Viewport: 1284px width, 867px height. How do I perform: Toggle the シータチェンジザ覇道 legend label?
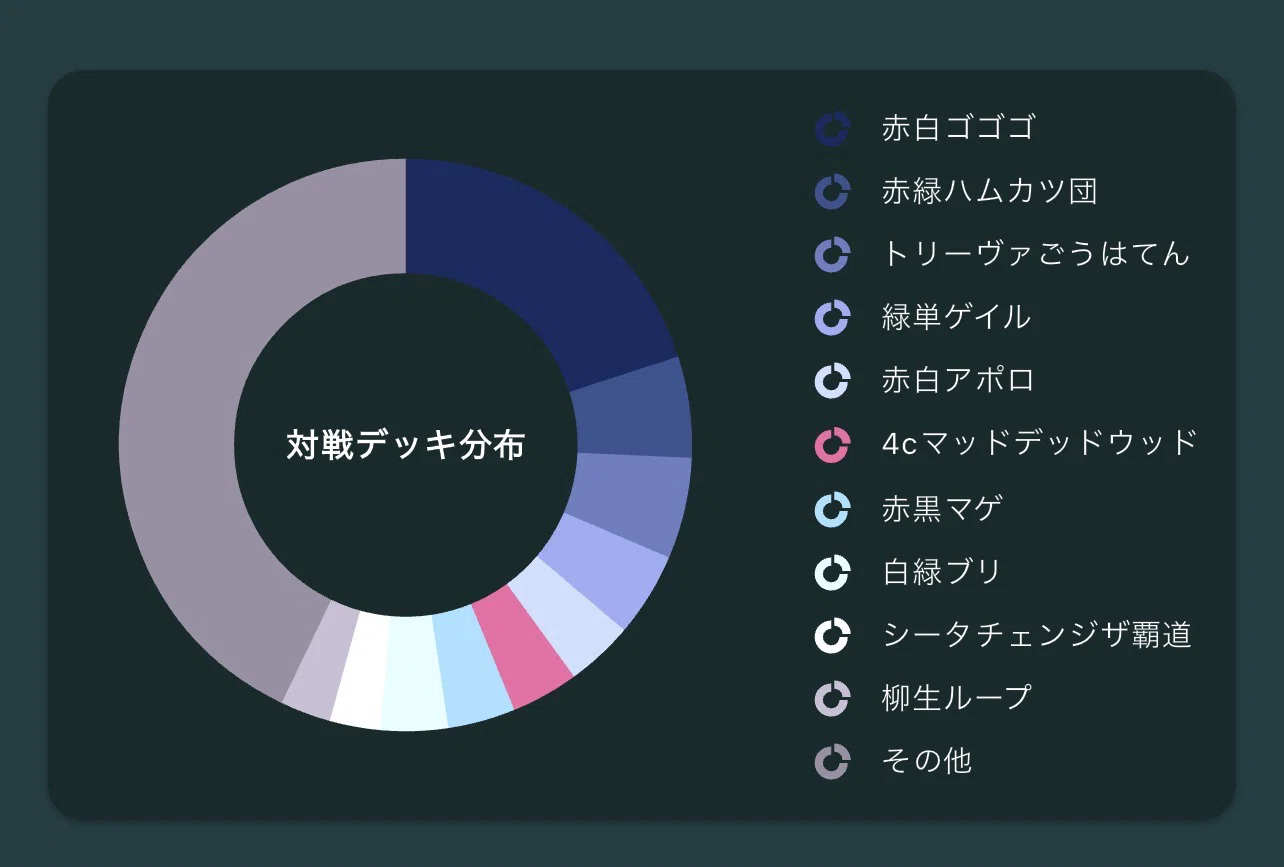coord(1037,635)
